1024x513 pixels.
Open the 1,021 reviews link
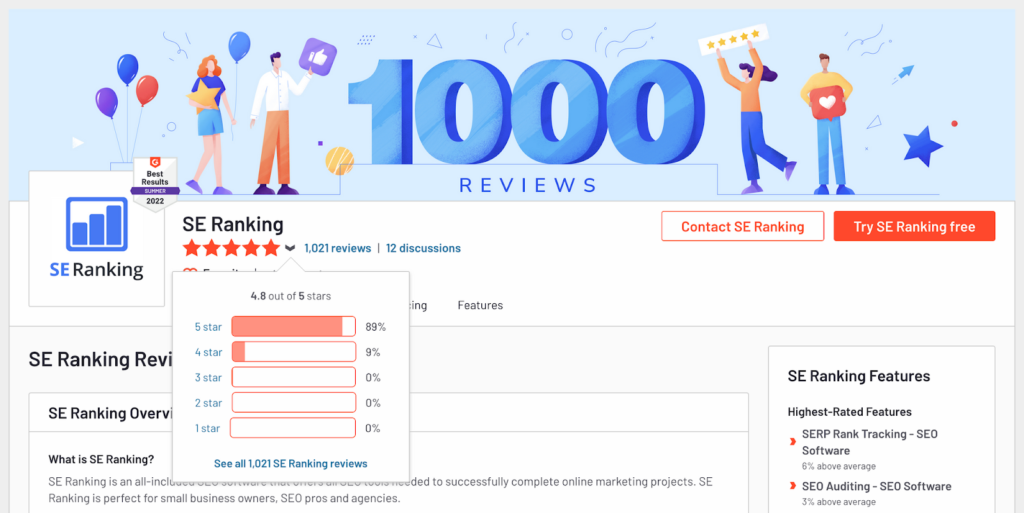(x=338, y=248)
